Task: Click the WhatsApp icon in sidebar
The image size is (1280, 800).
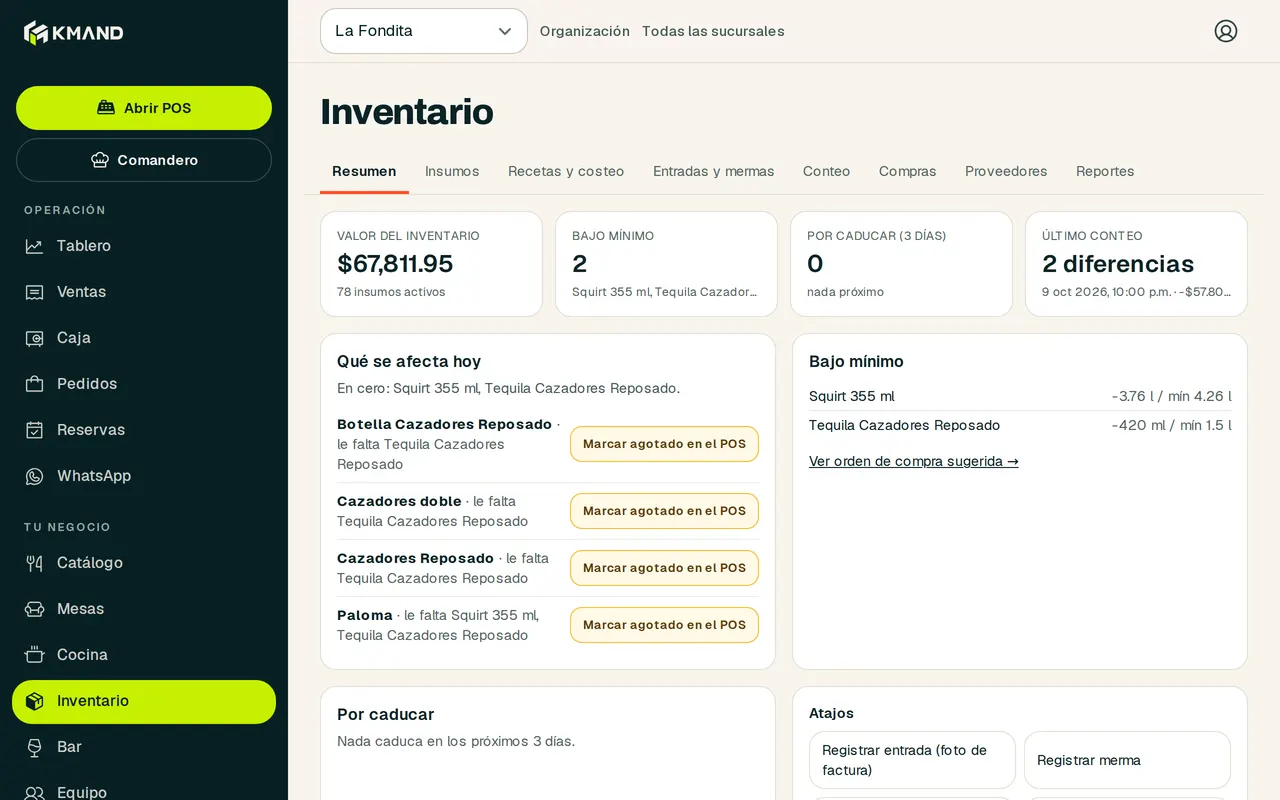Action: pyautogui.click(x=34, y=476)
